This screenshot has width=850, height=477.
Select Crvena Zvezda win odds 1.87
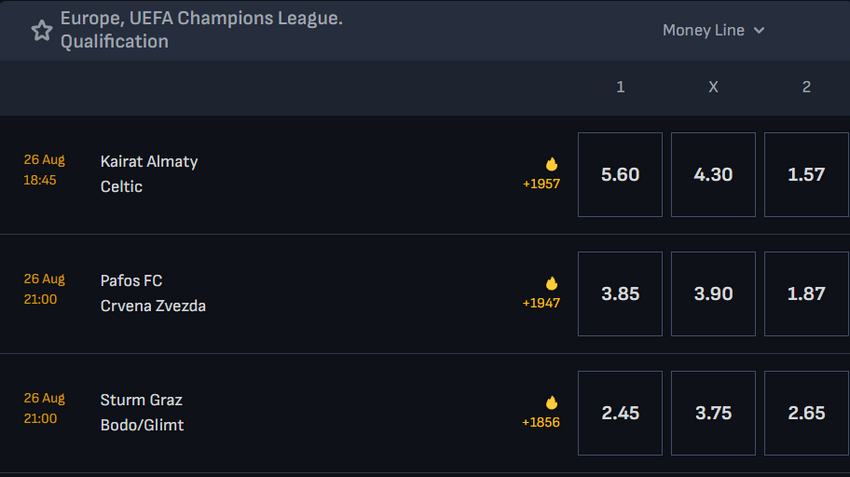[x=806, y=294]
